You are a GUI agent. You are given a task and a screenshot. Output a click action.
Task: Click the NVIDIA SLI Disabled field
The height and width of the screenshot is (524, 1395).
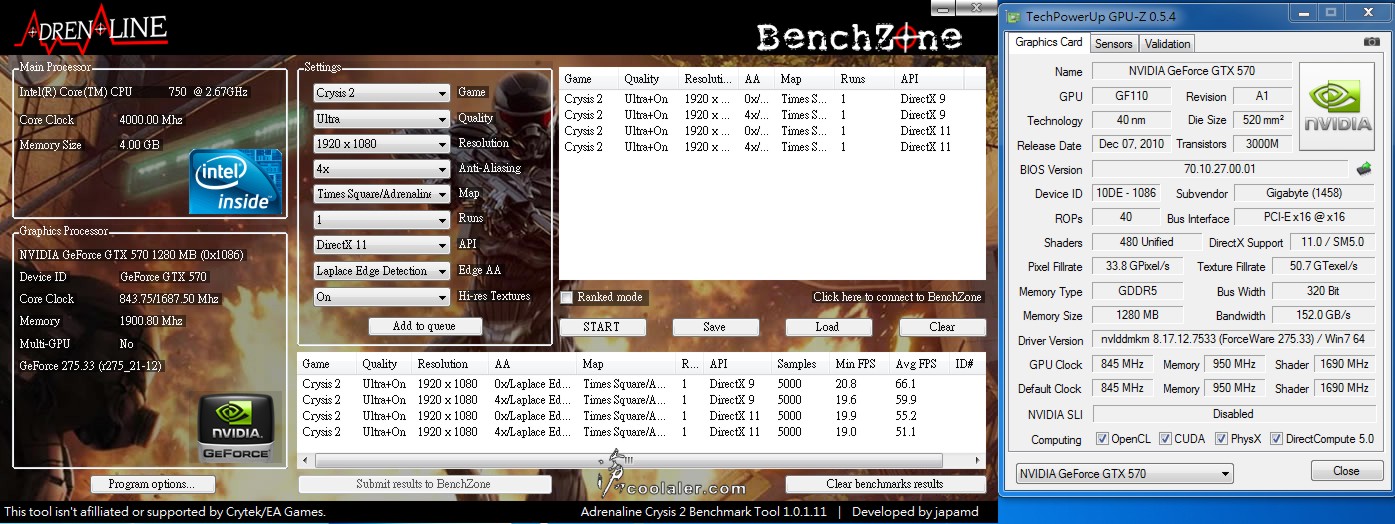1233,414
